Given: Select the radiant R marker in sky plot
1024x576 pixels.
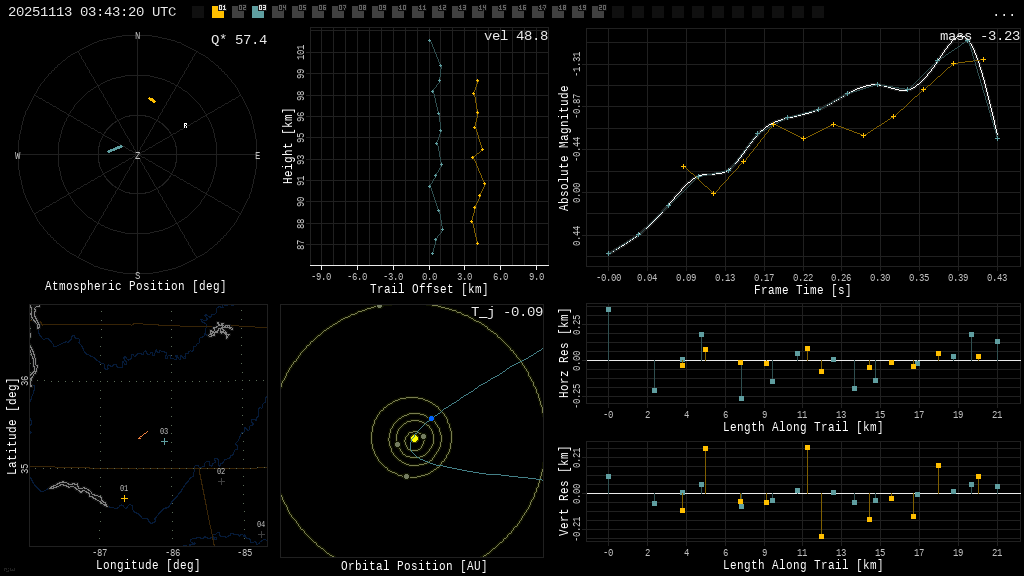Looking at the screenshot, I should coord(185,126).
